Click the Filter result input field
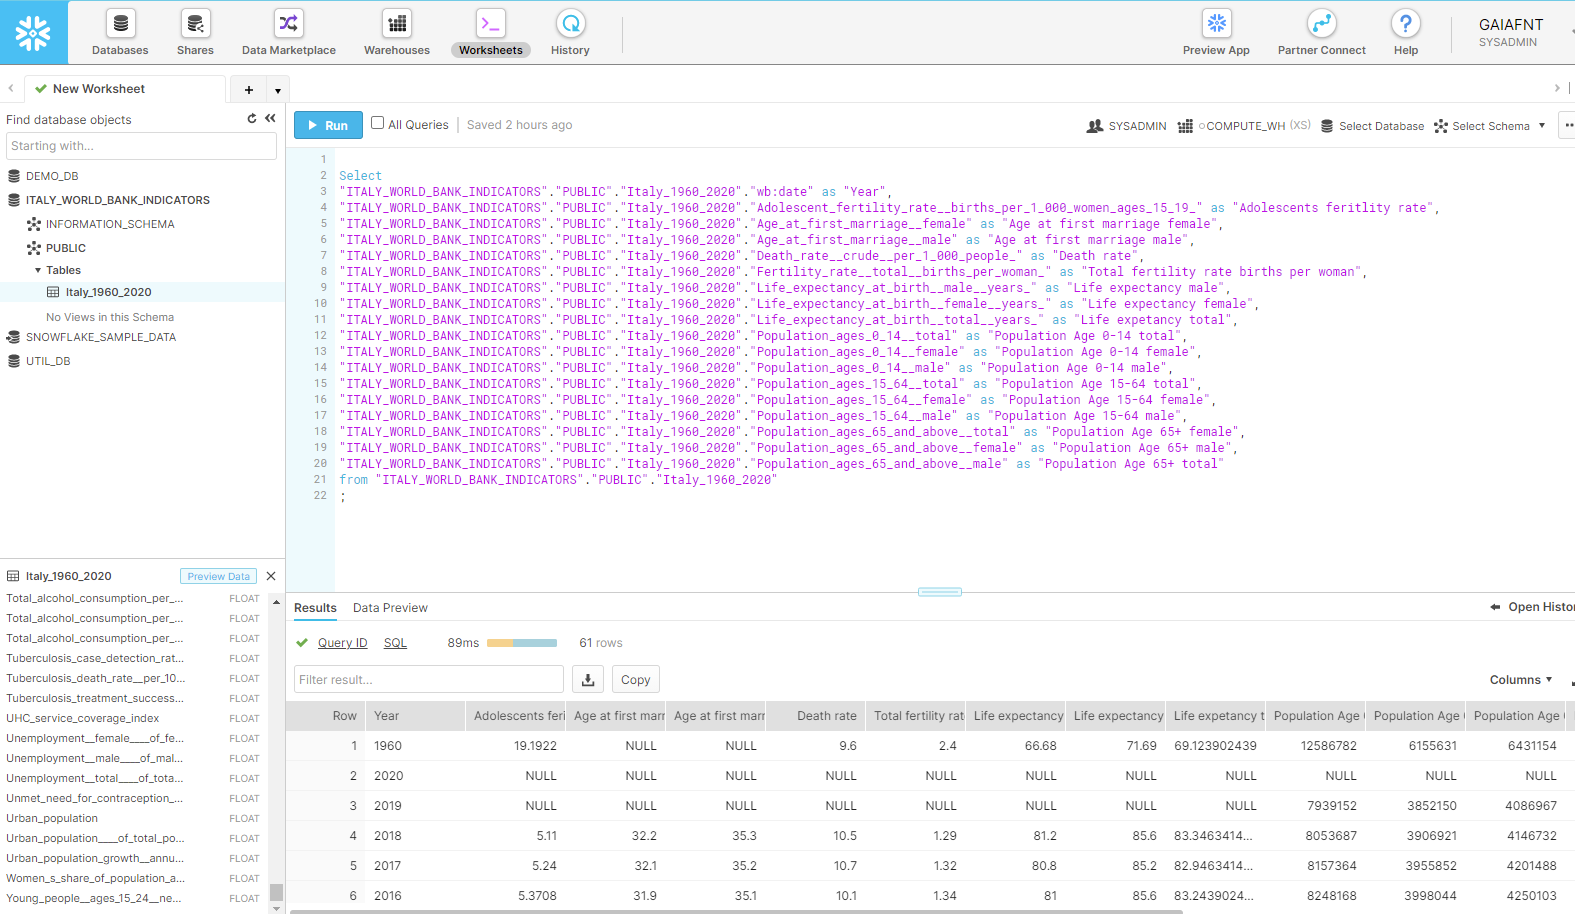1575x914 pixels. pos(428,680)
